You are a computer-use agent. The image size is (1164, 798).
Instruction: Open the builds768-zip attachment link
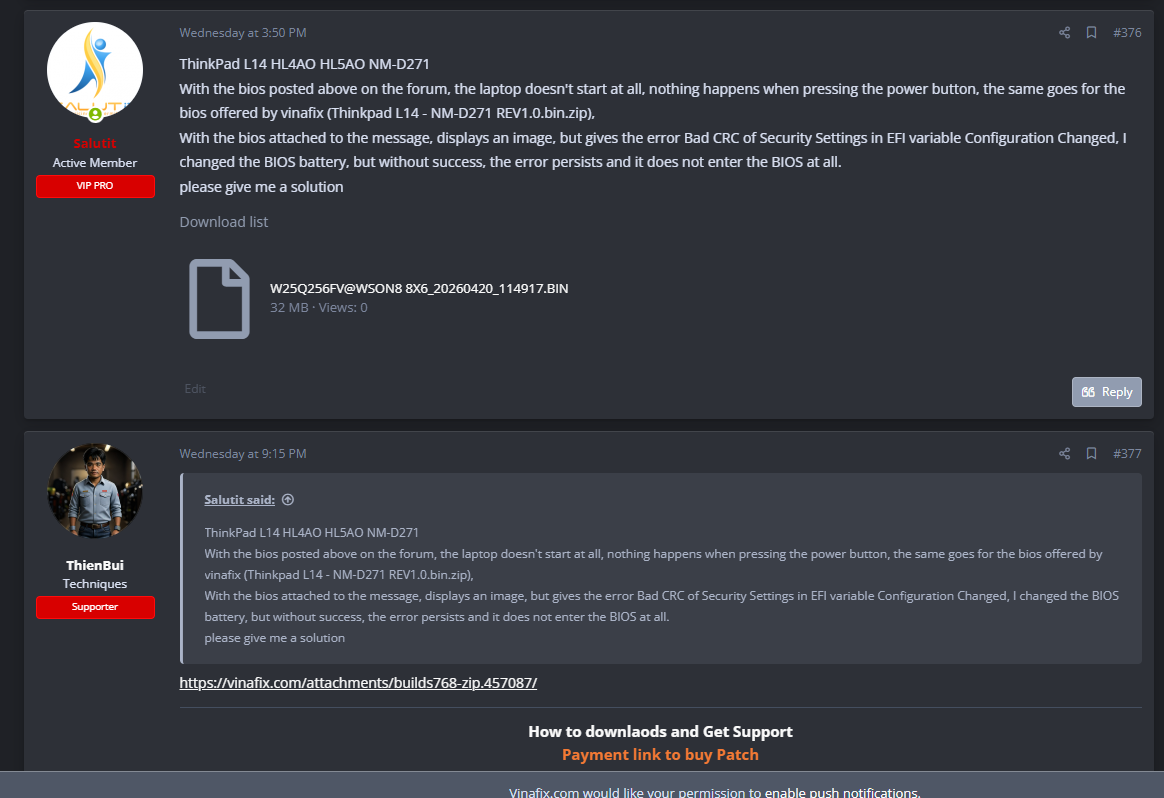click(358, 682)
